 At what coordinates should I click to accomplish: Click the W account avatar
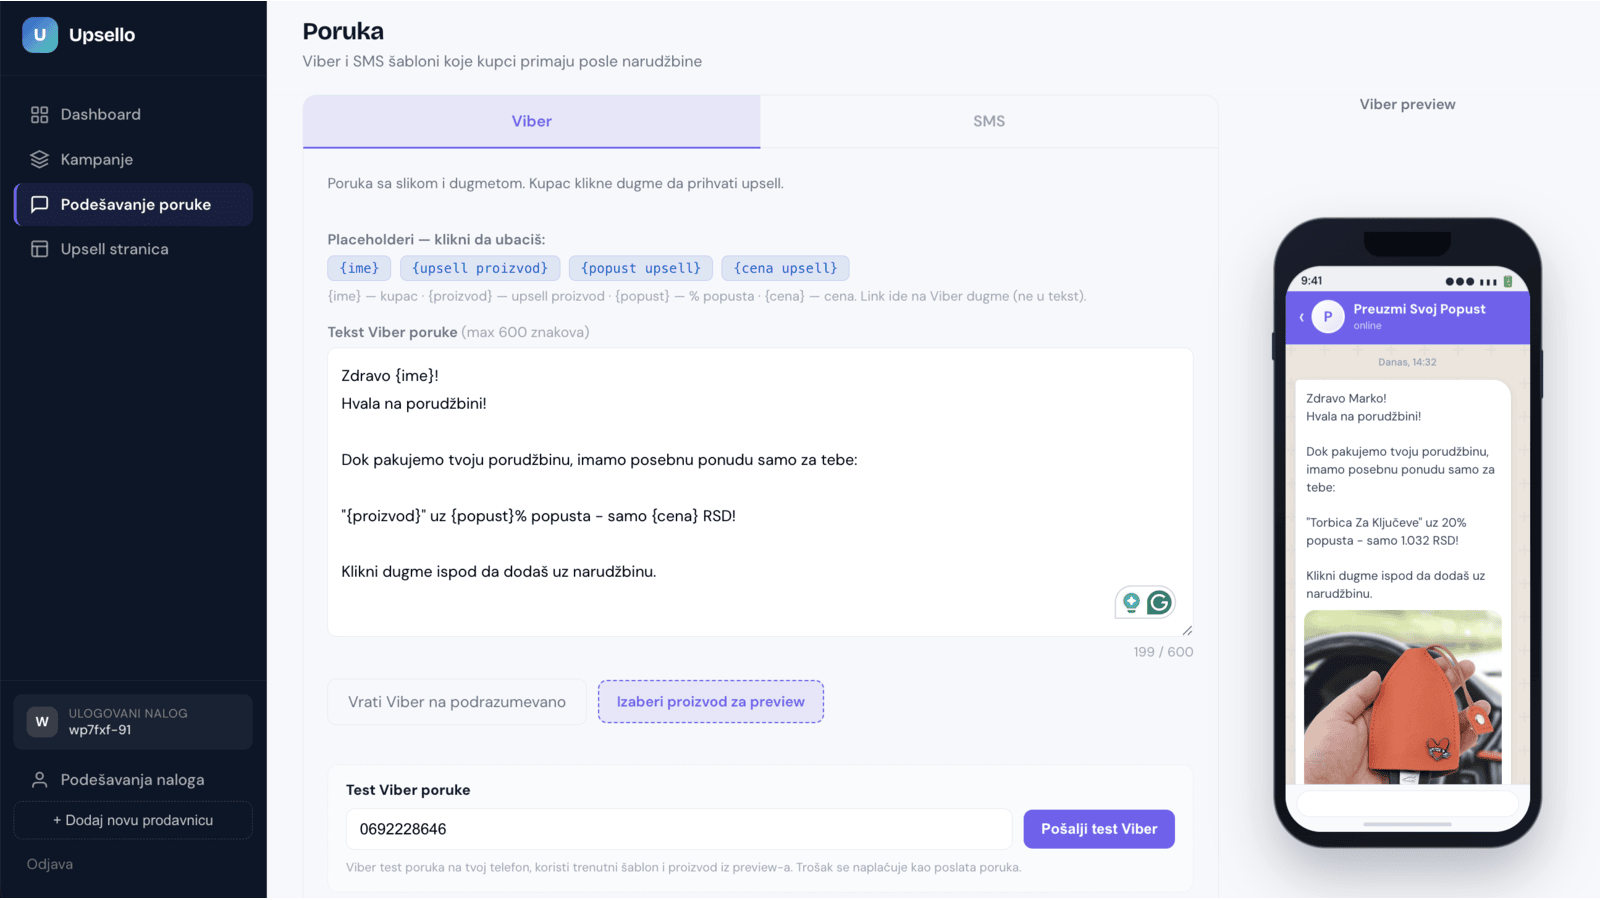(x=42, y=722)
